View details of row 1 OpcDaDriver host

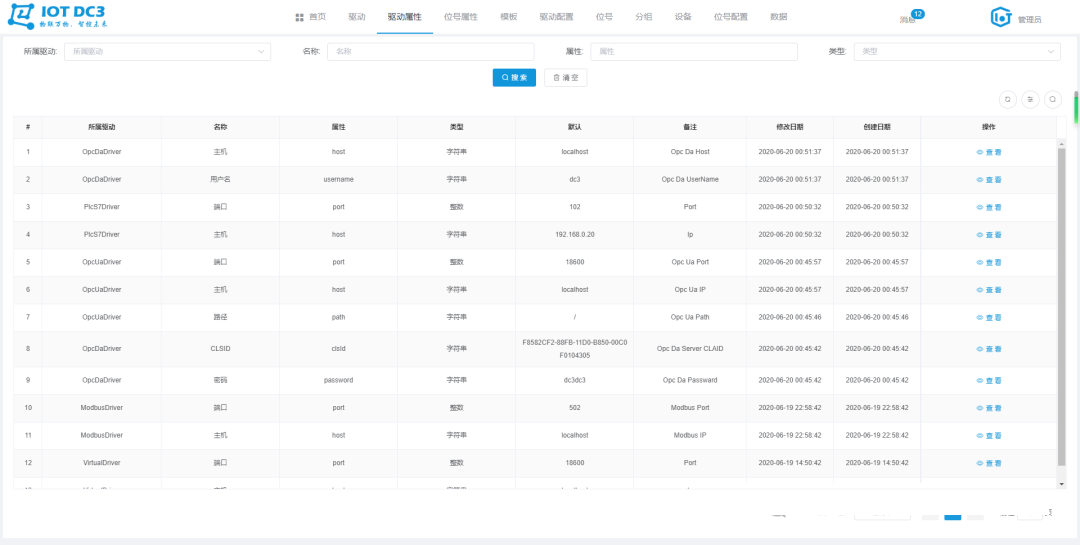coord(988,152)
